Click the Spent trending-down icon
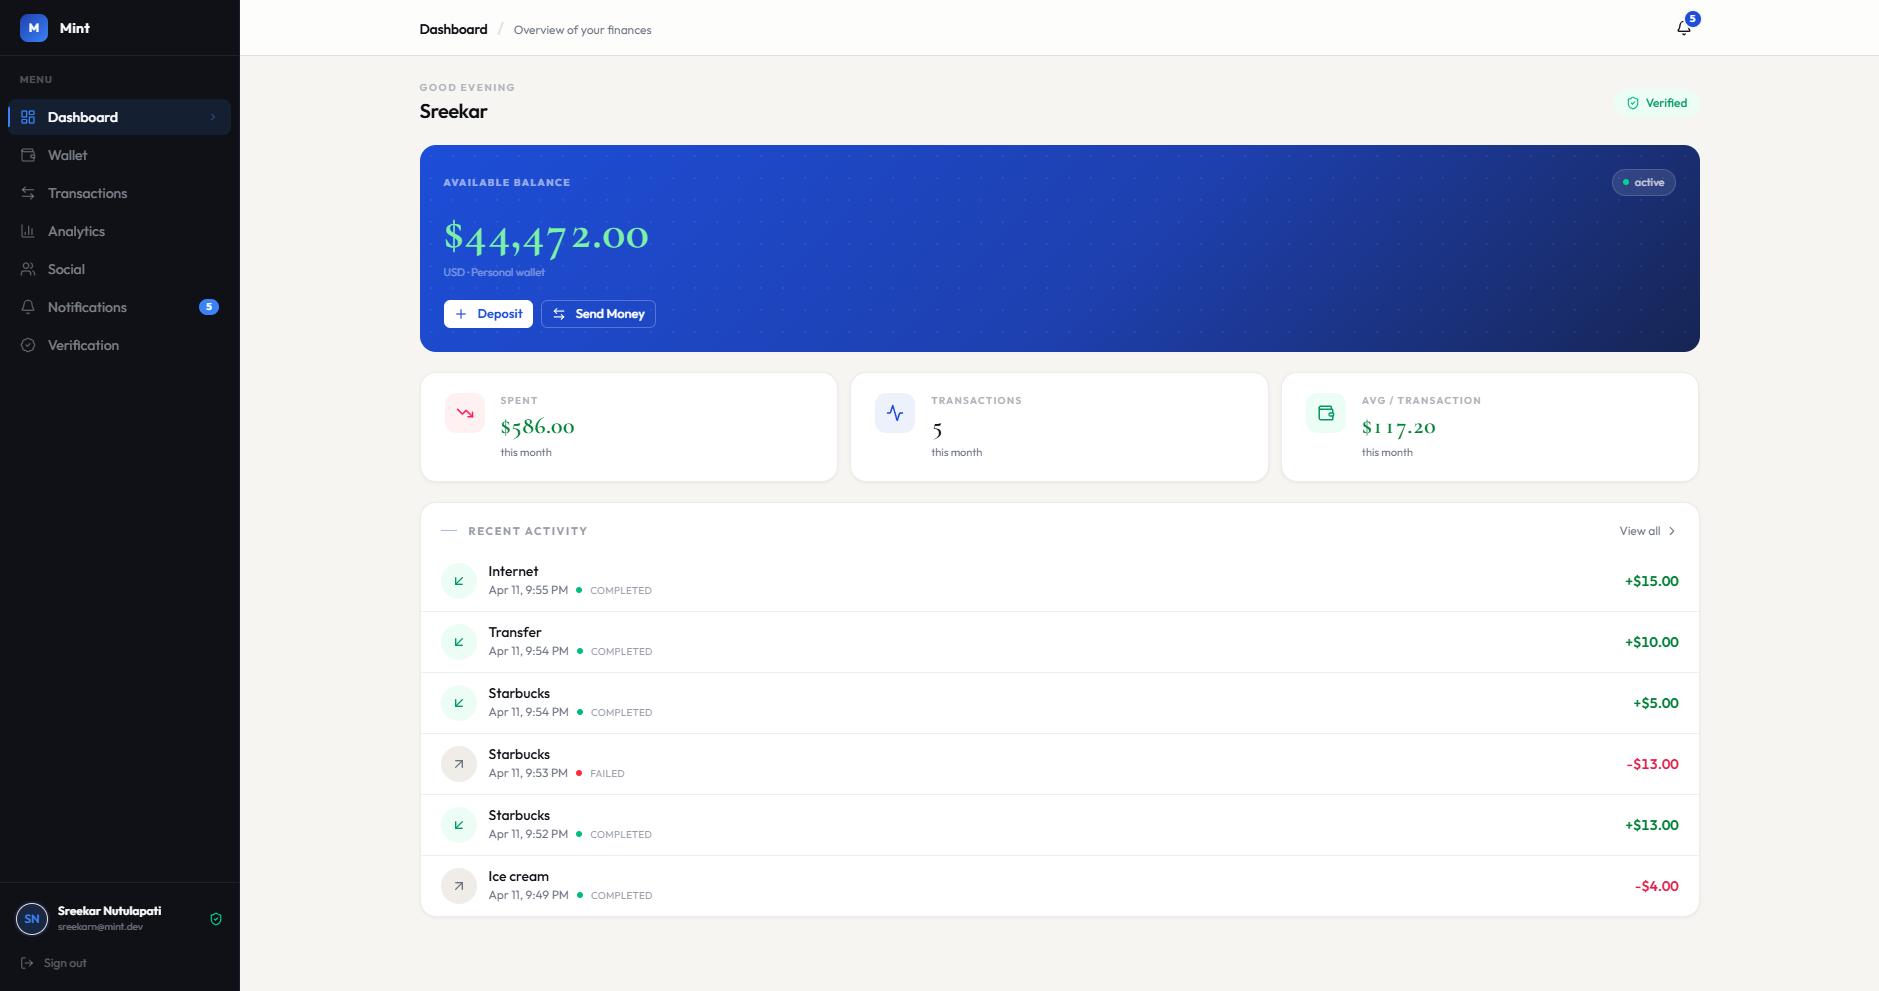The width and height of the screenshot is (1879, 991). (465, 413)
